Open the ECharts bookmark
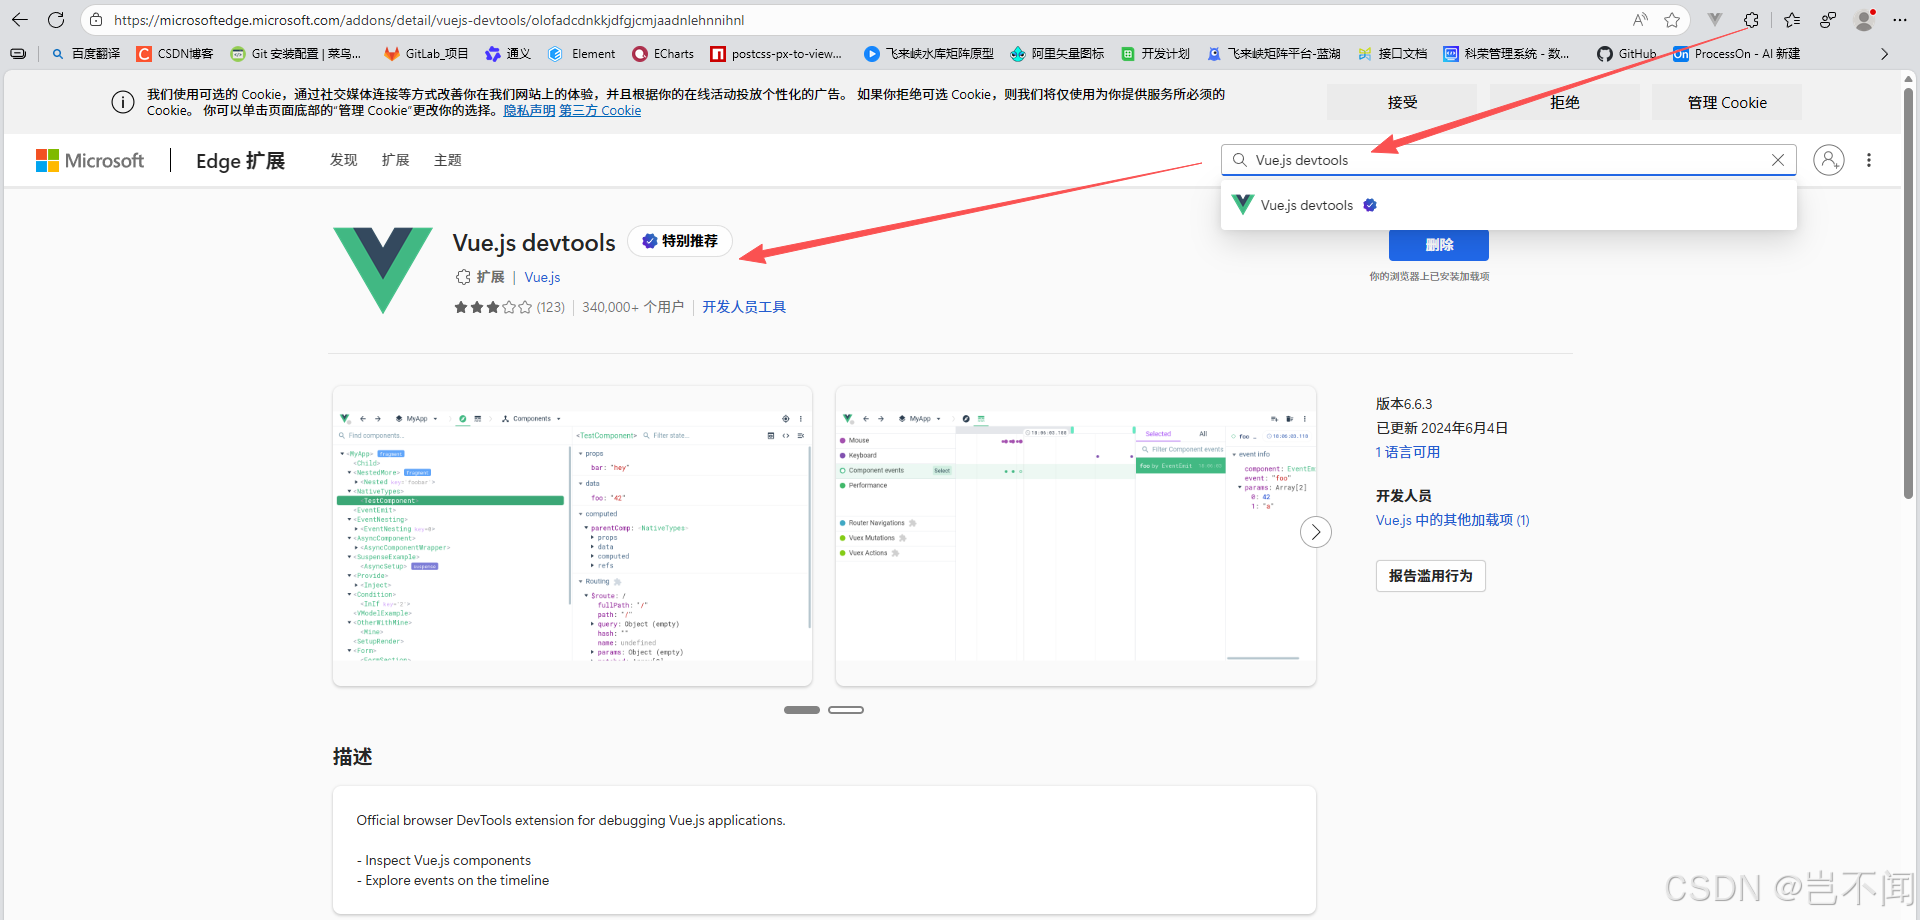1920x920 pixels. tap(663, 54)
